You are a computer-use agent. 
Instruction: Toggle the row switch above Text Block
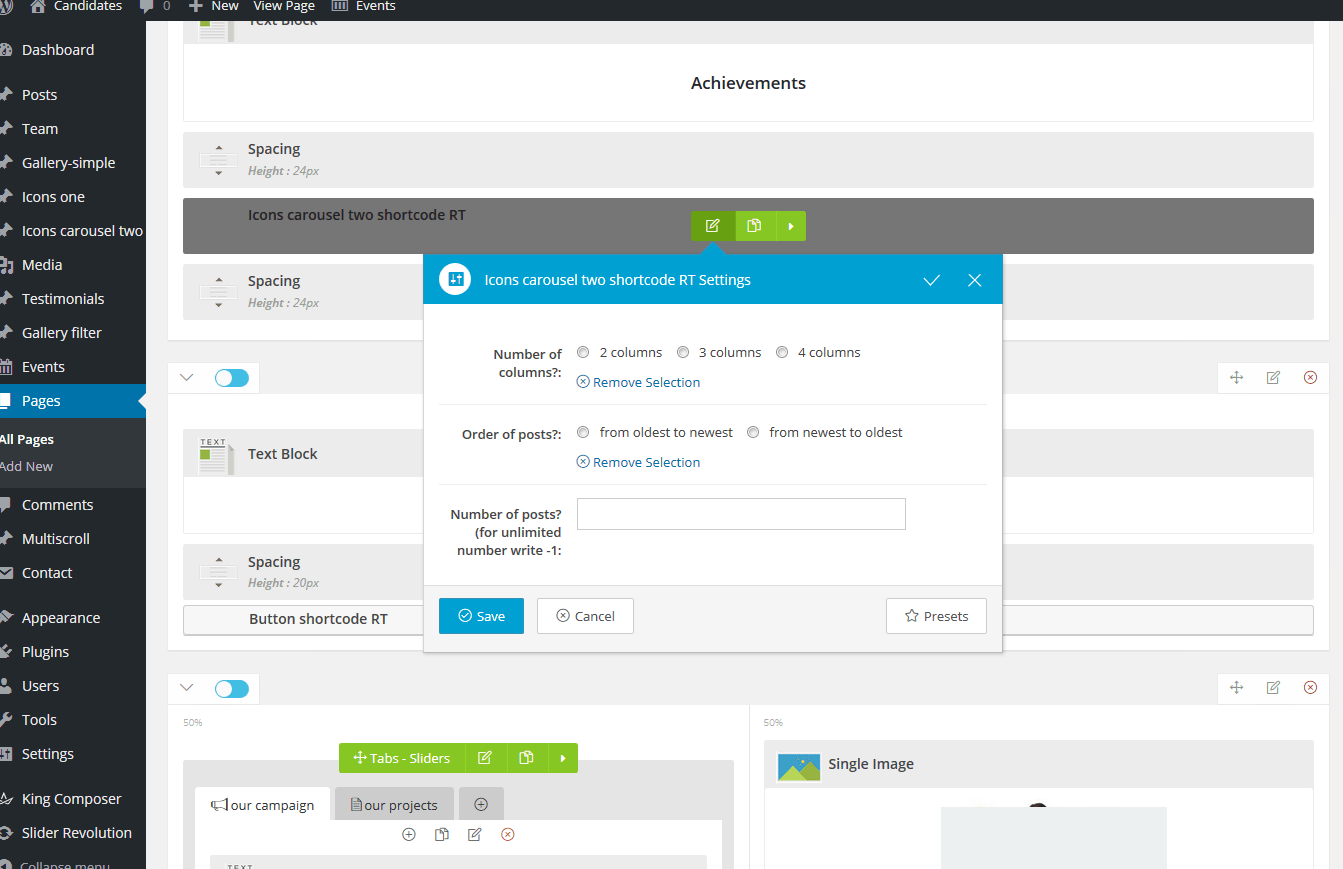click(232, 377)
